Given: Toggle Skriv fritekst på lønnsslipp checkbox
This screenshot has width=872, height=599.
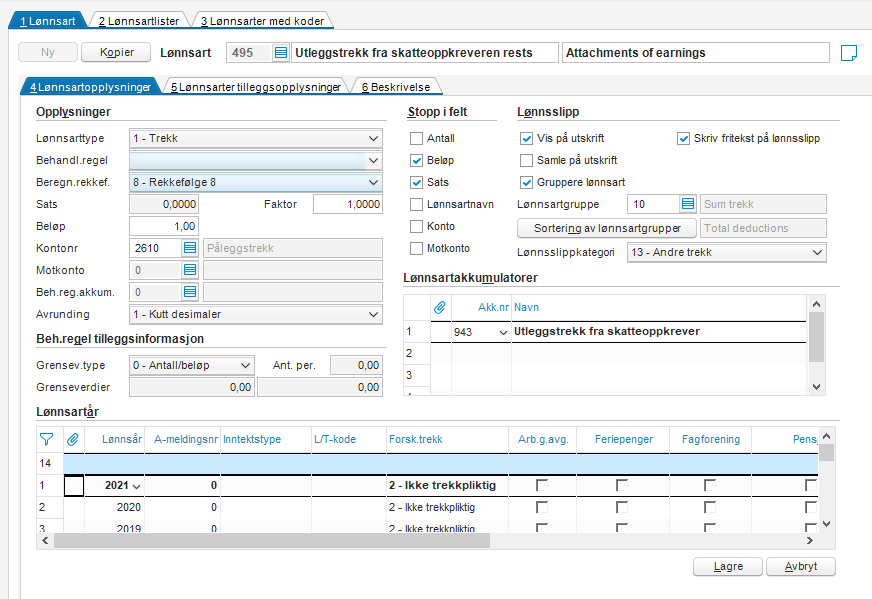Looking at the screenshot, I should pos(683,138).
